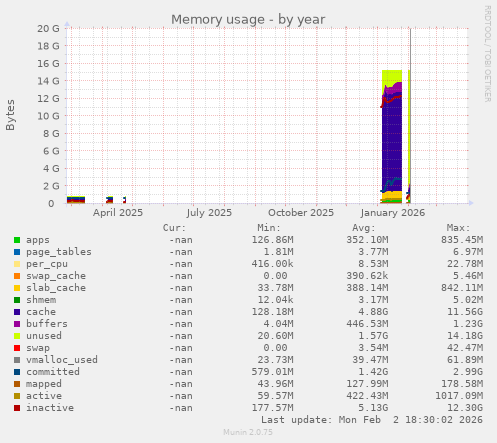Click the 'January 2026' x-axis label

(393, 213)
